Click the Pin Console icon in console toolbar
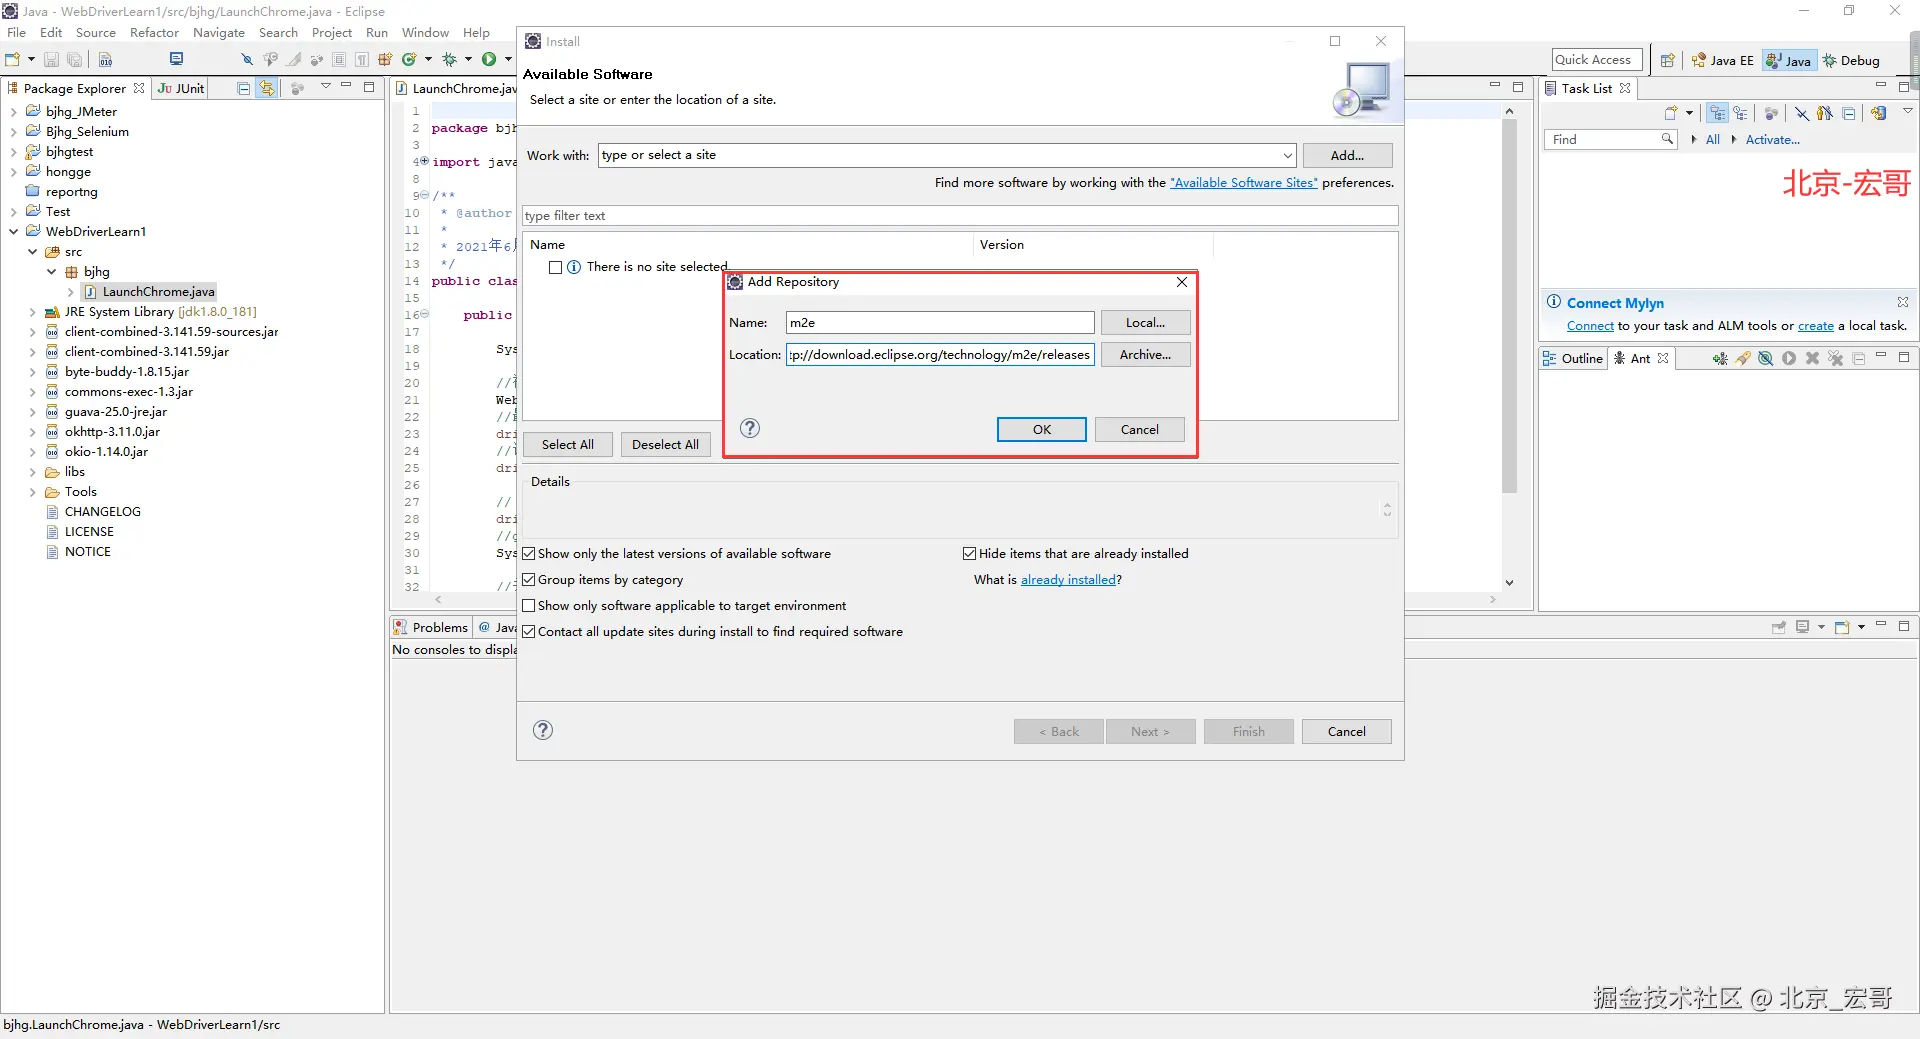1920x1039 pixels. 1779,627
